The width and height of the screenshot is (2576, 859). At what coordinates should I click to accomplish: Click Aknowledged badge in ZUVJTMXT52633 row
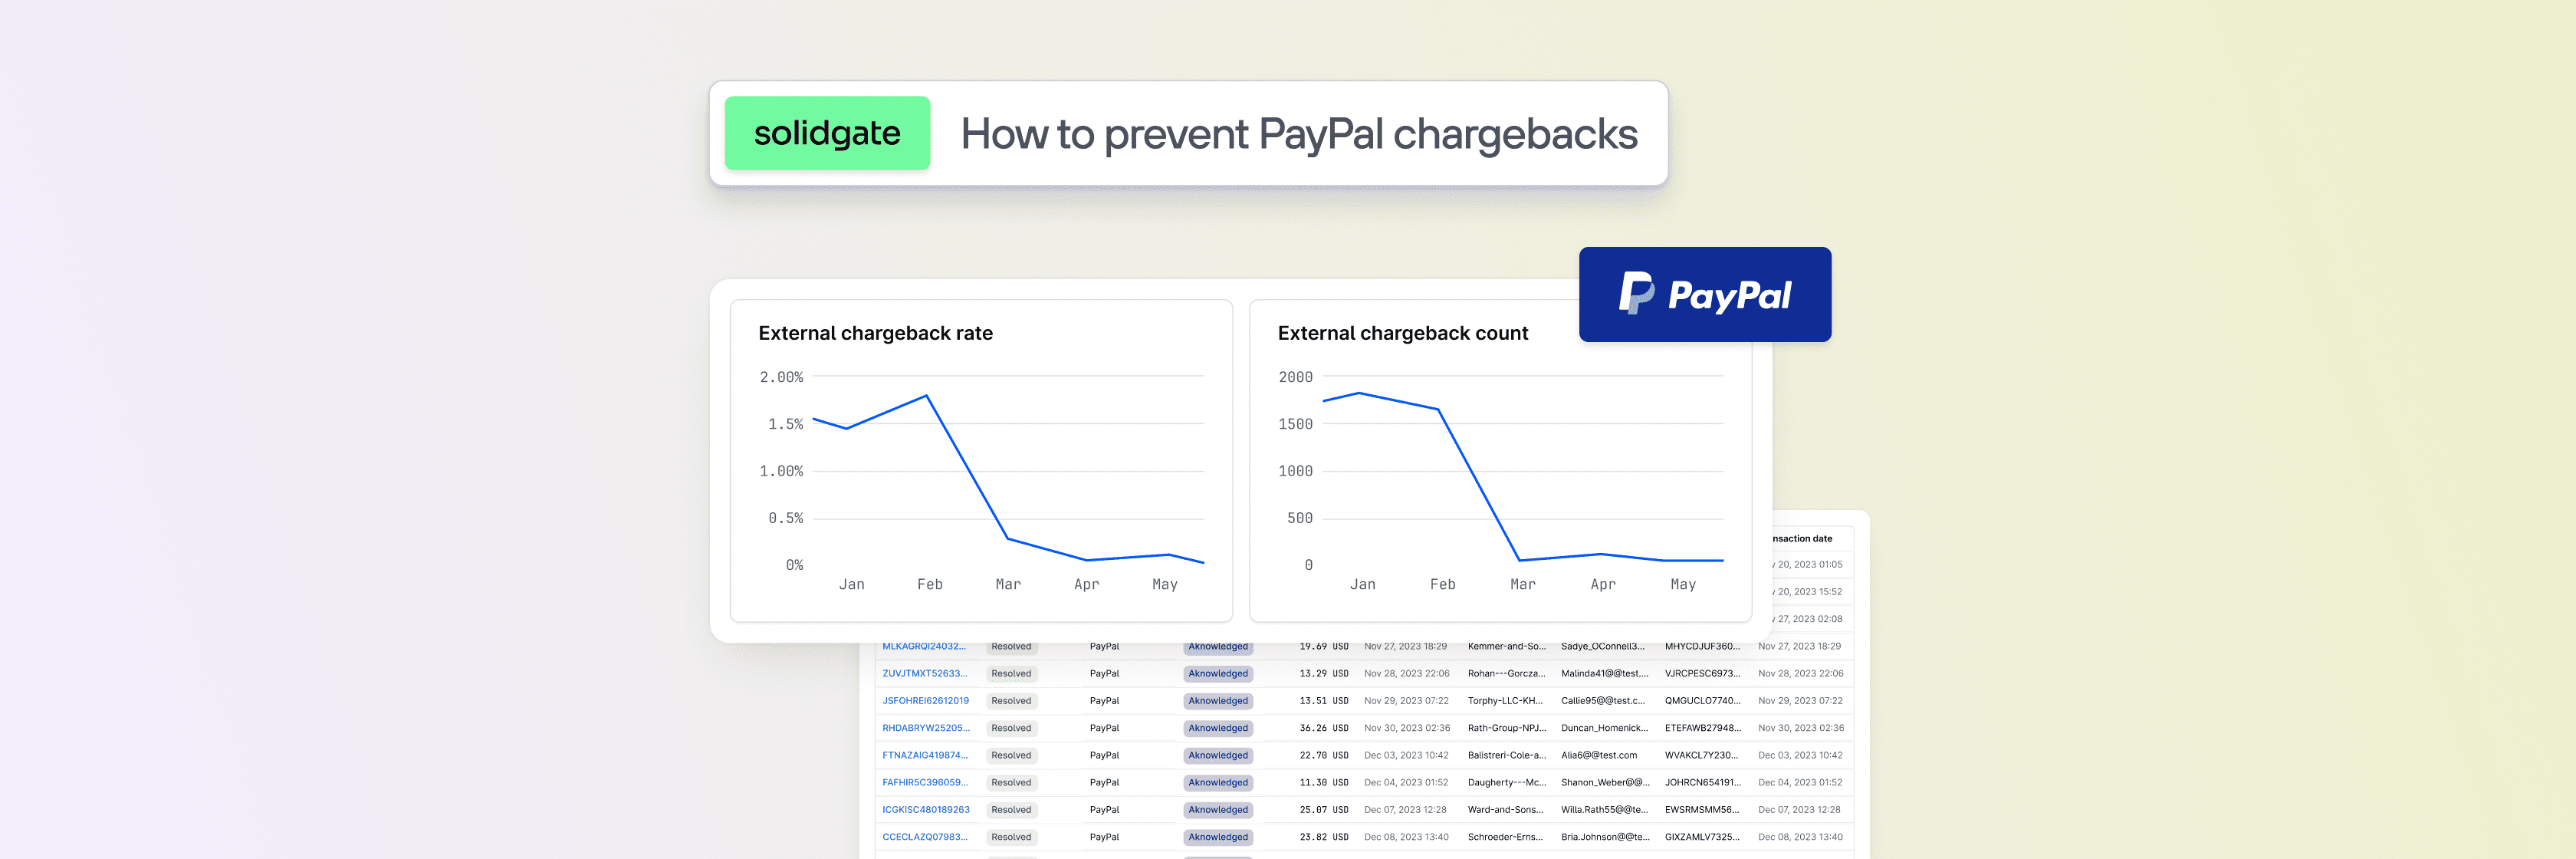click(x=1218, y=674)
